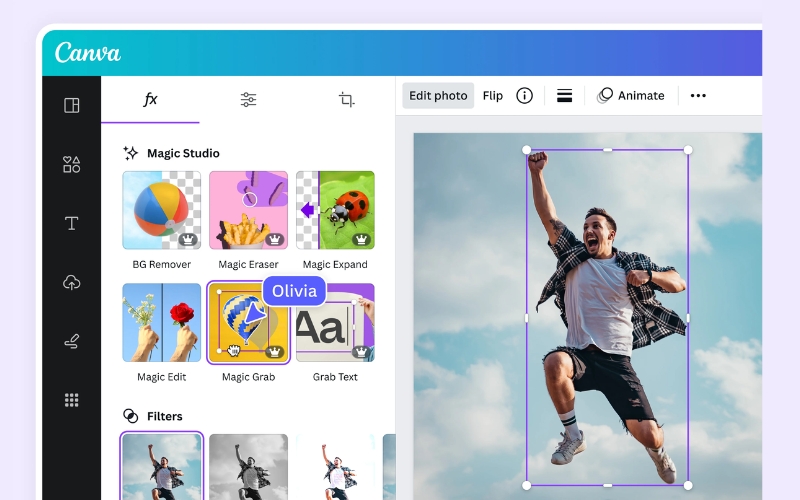Click the Olivia collaborator cursor label
The width and height of the screenshot is (800, 500).
294,291
